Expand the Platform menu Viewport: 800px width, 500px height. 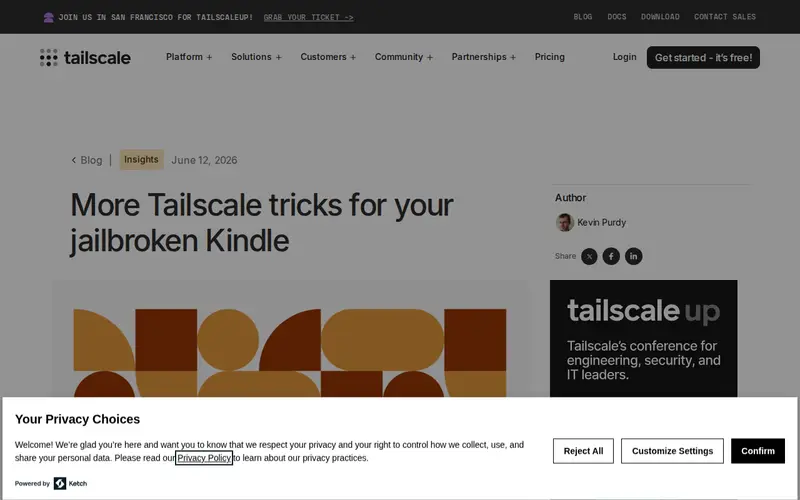click(189, 57)
